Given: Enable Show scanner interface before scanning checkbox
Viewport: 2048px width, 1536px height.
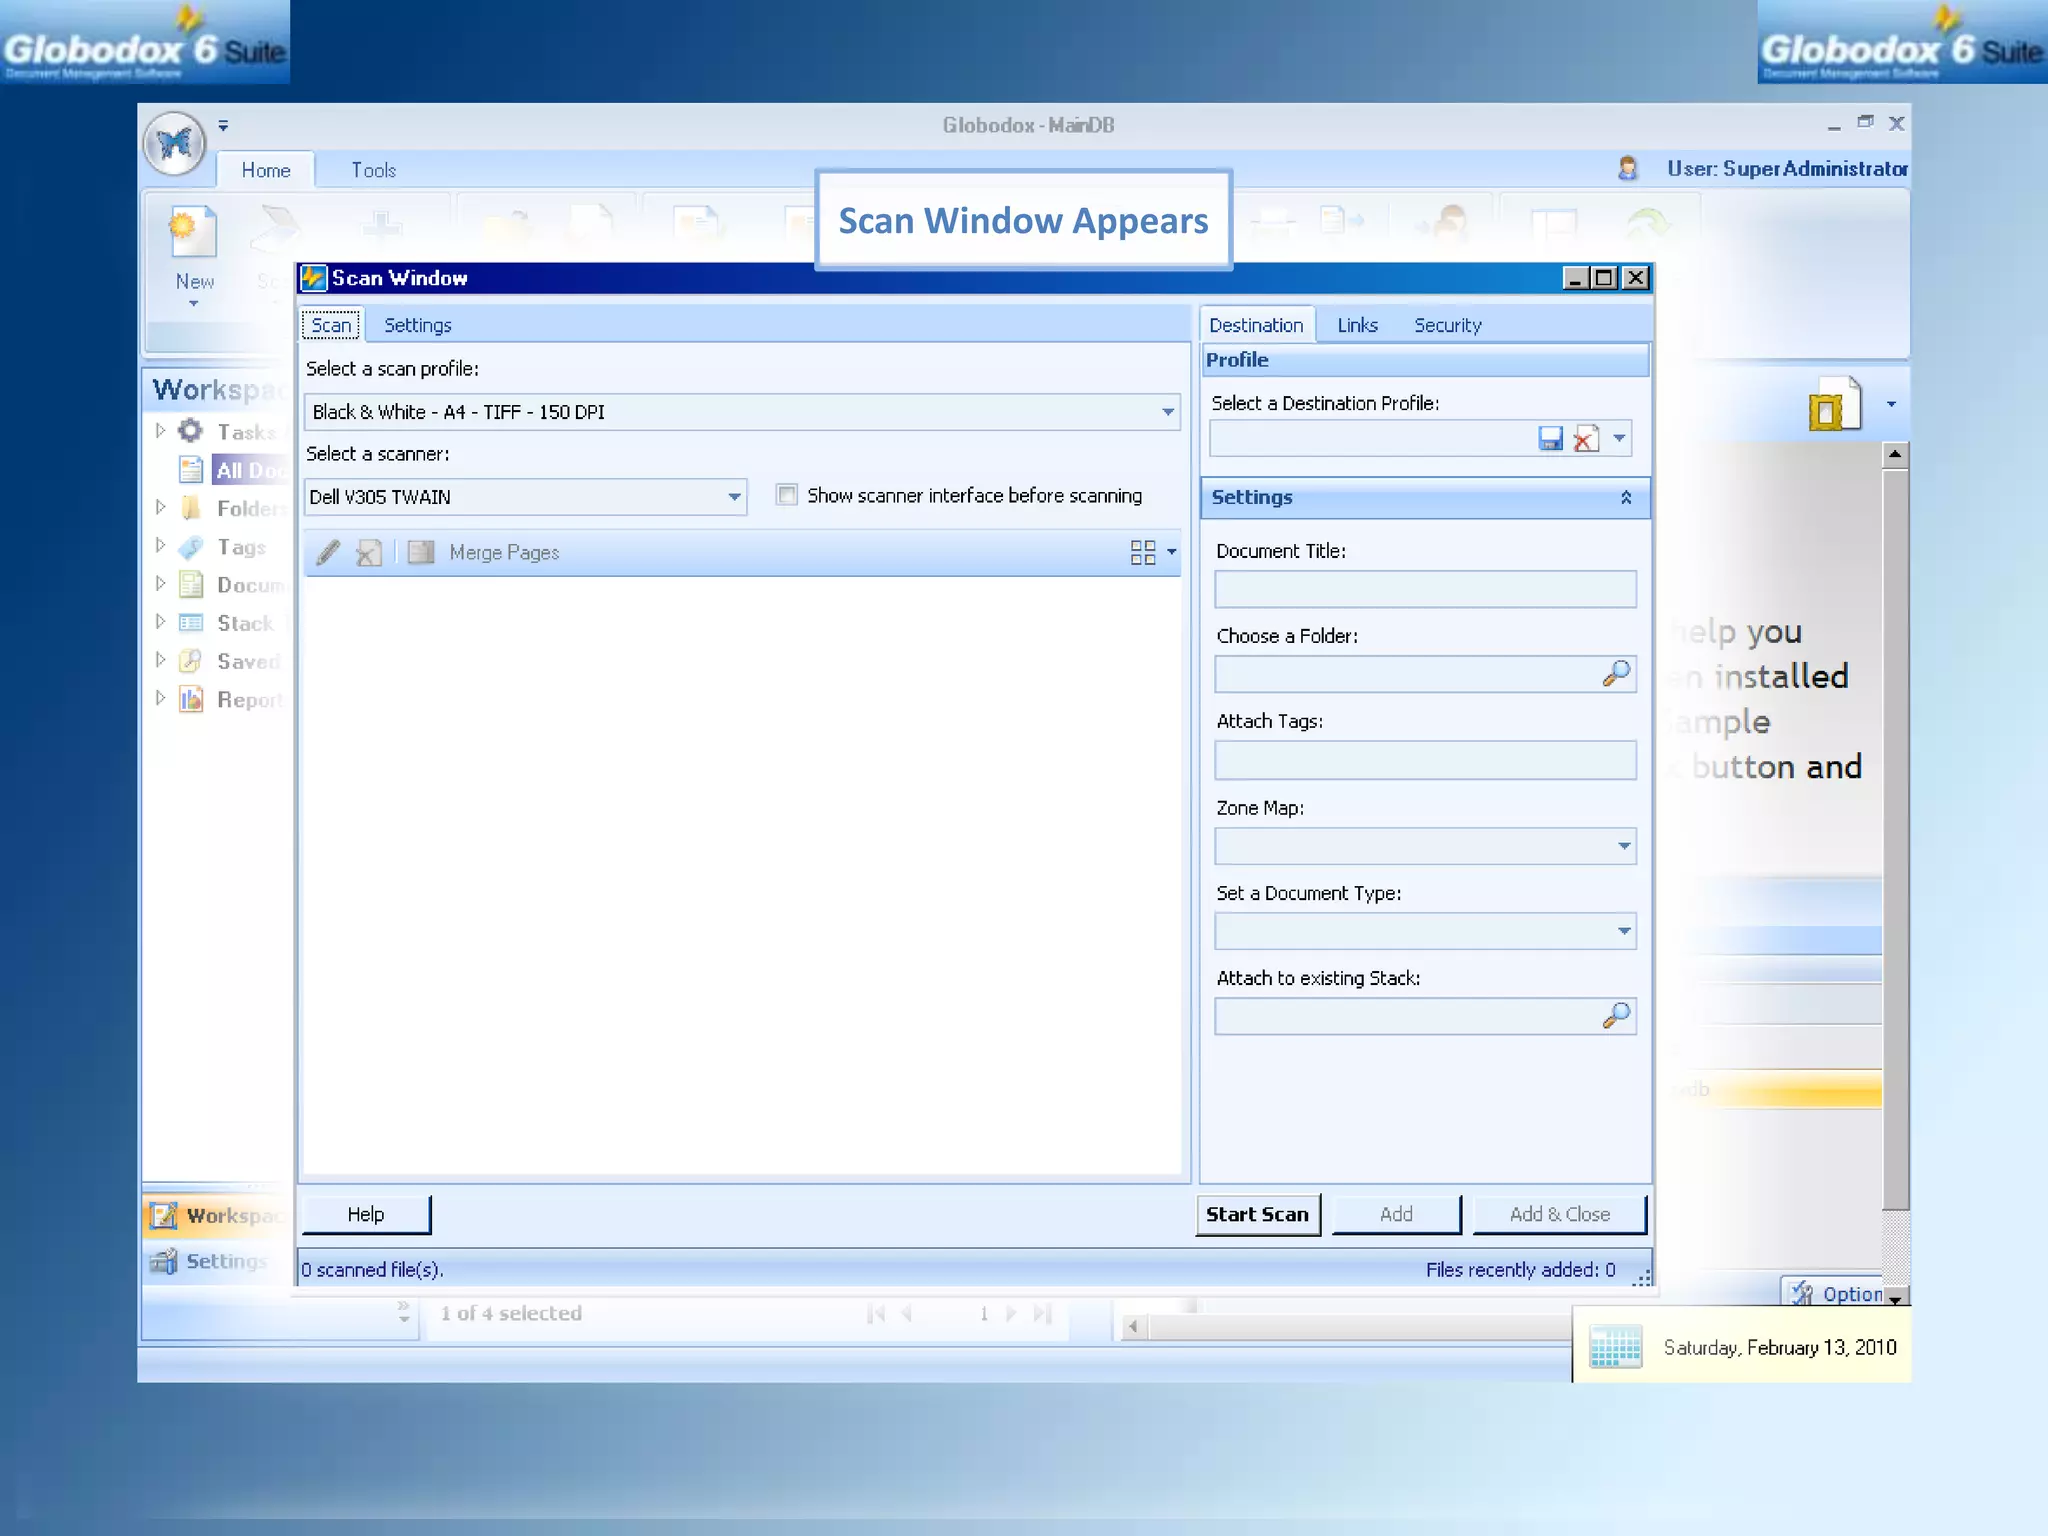Looking at the screenshot, I should (787, 495).
